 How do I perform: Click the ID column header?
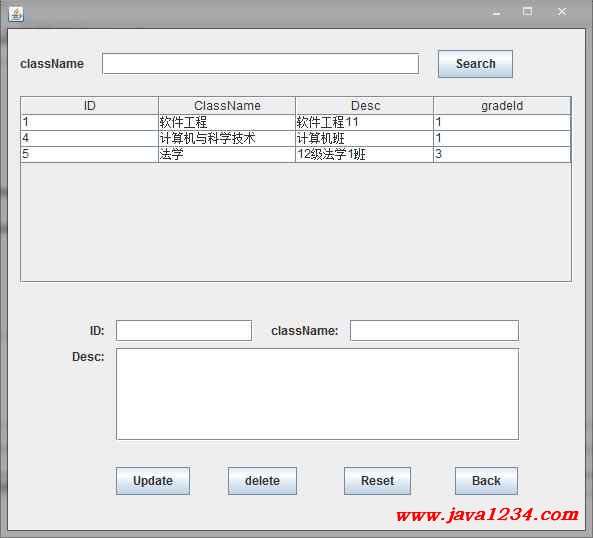coord(90,105)
